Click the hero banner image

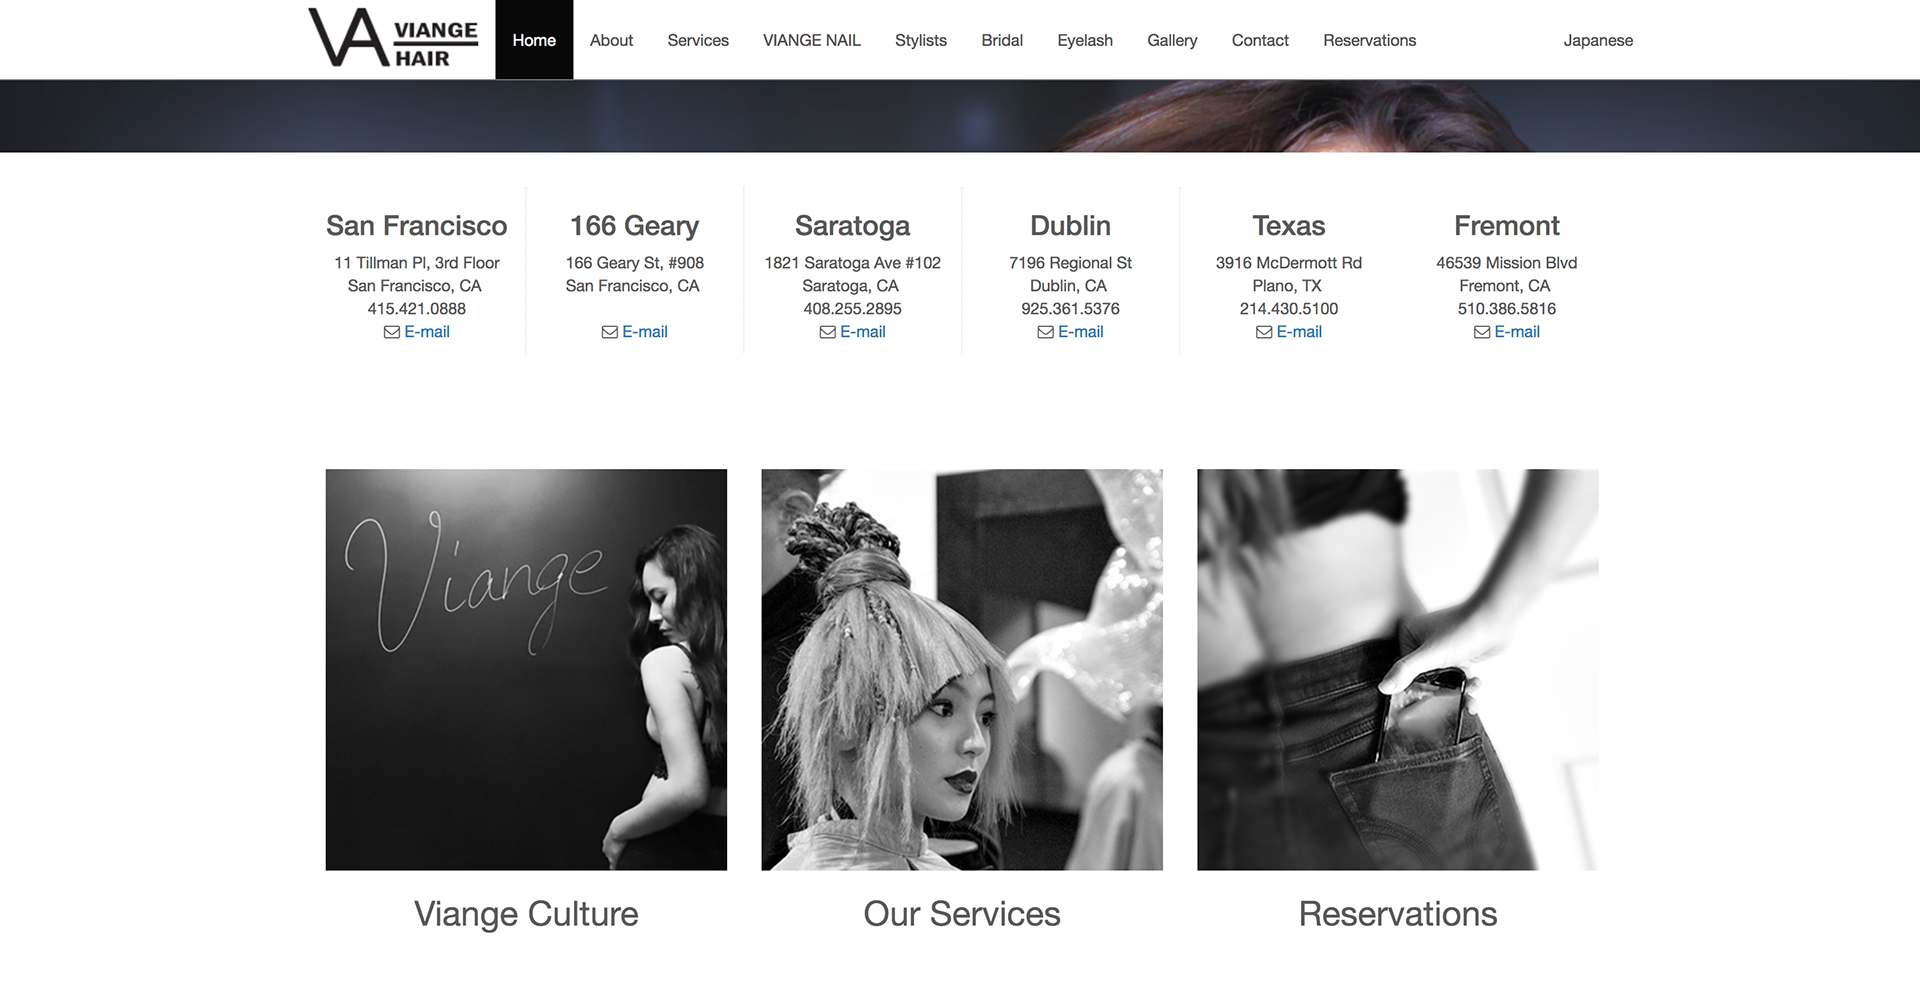tap(960, 116)
